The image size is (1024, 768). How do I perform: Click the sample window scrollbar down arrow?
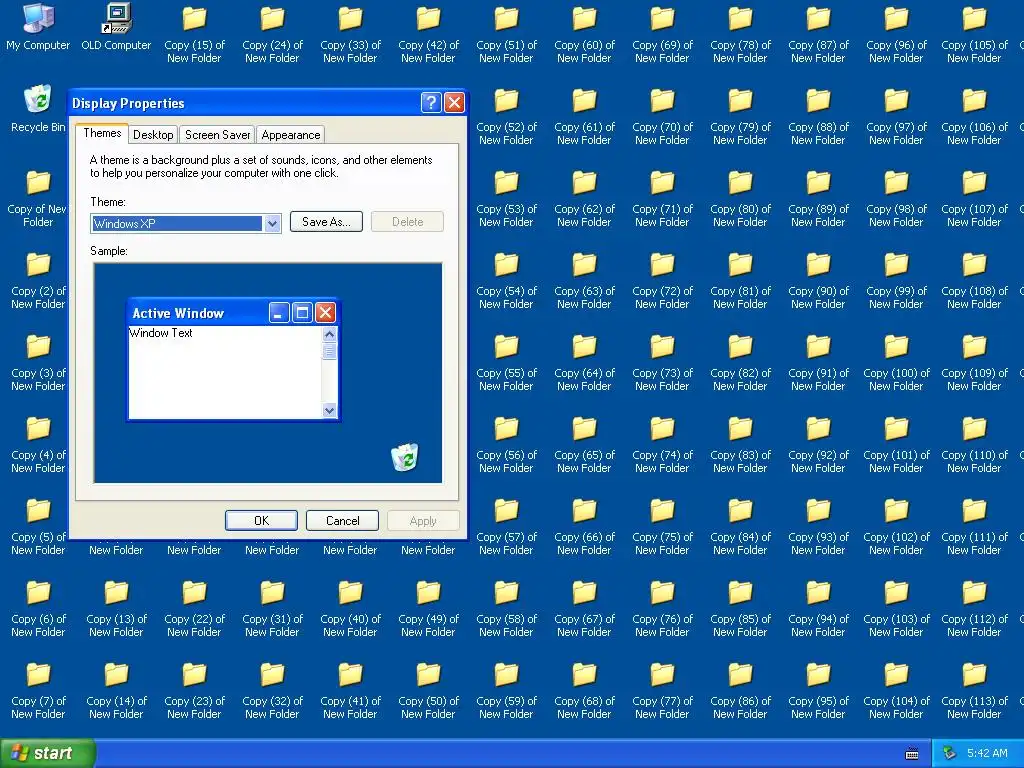coord(329,410)
